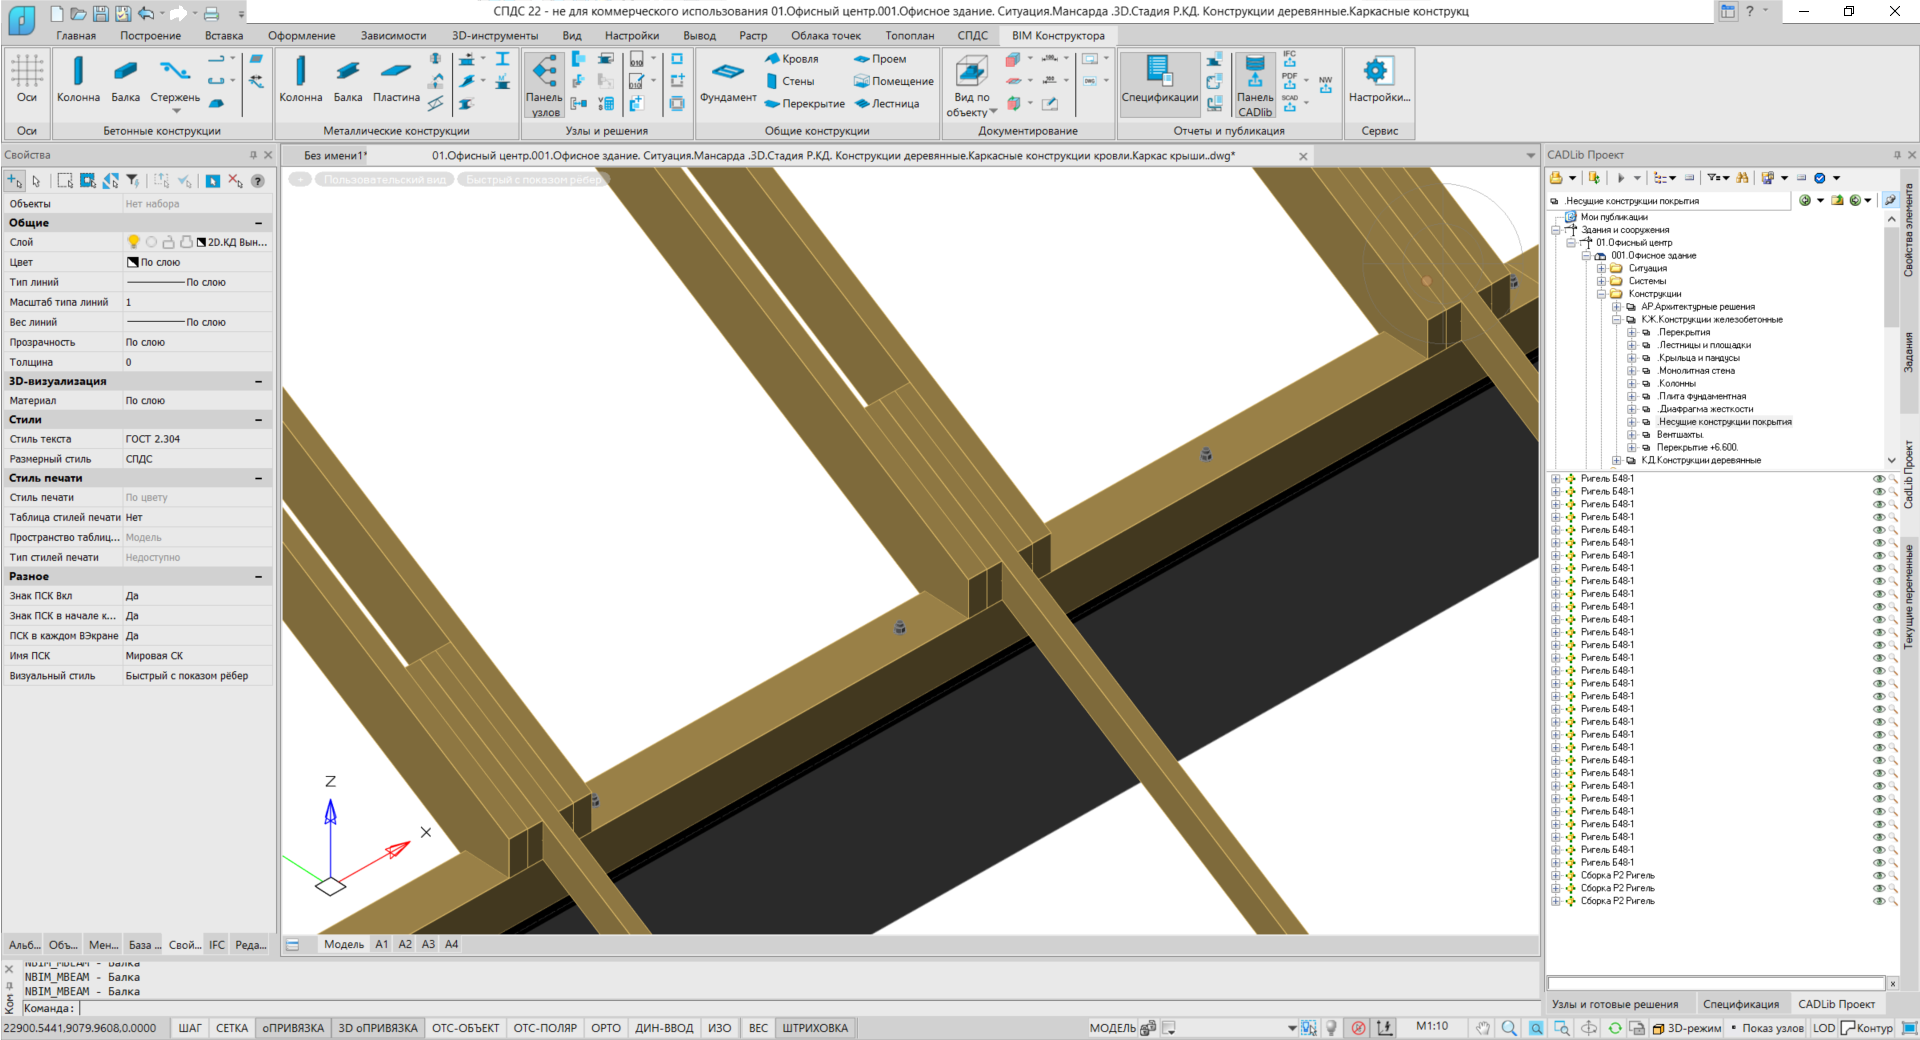Click Узлы и готовые решения button
Screen dimensions: 1920x1040
(1614, 1004)
